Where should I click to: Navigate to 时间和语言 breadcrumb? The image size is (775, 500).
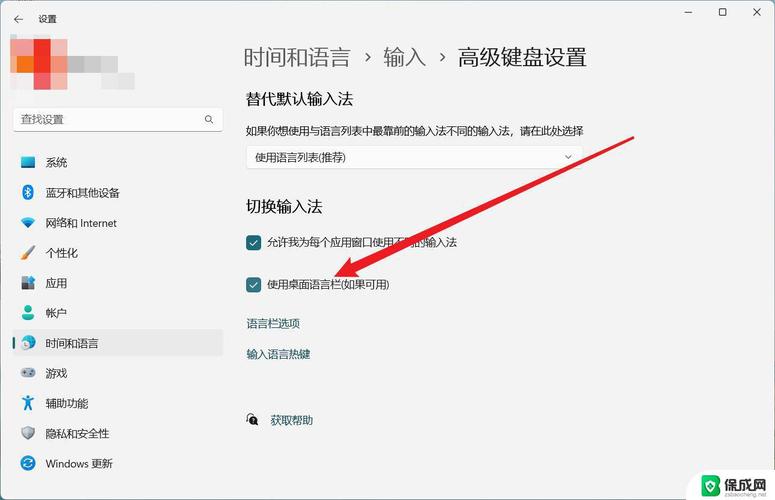click(297, 57)
